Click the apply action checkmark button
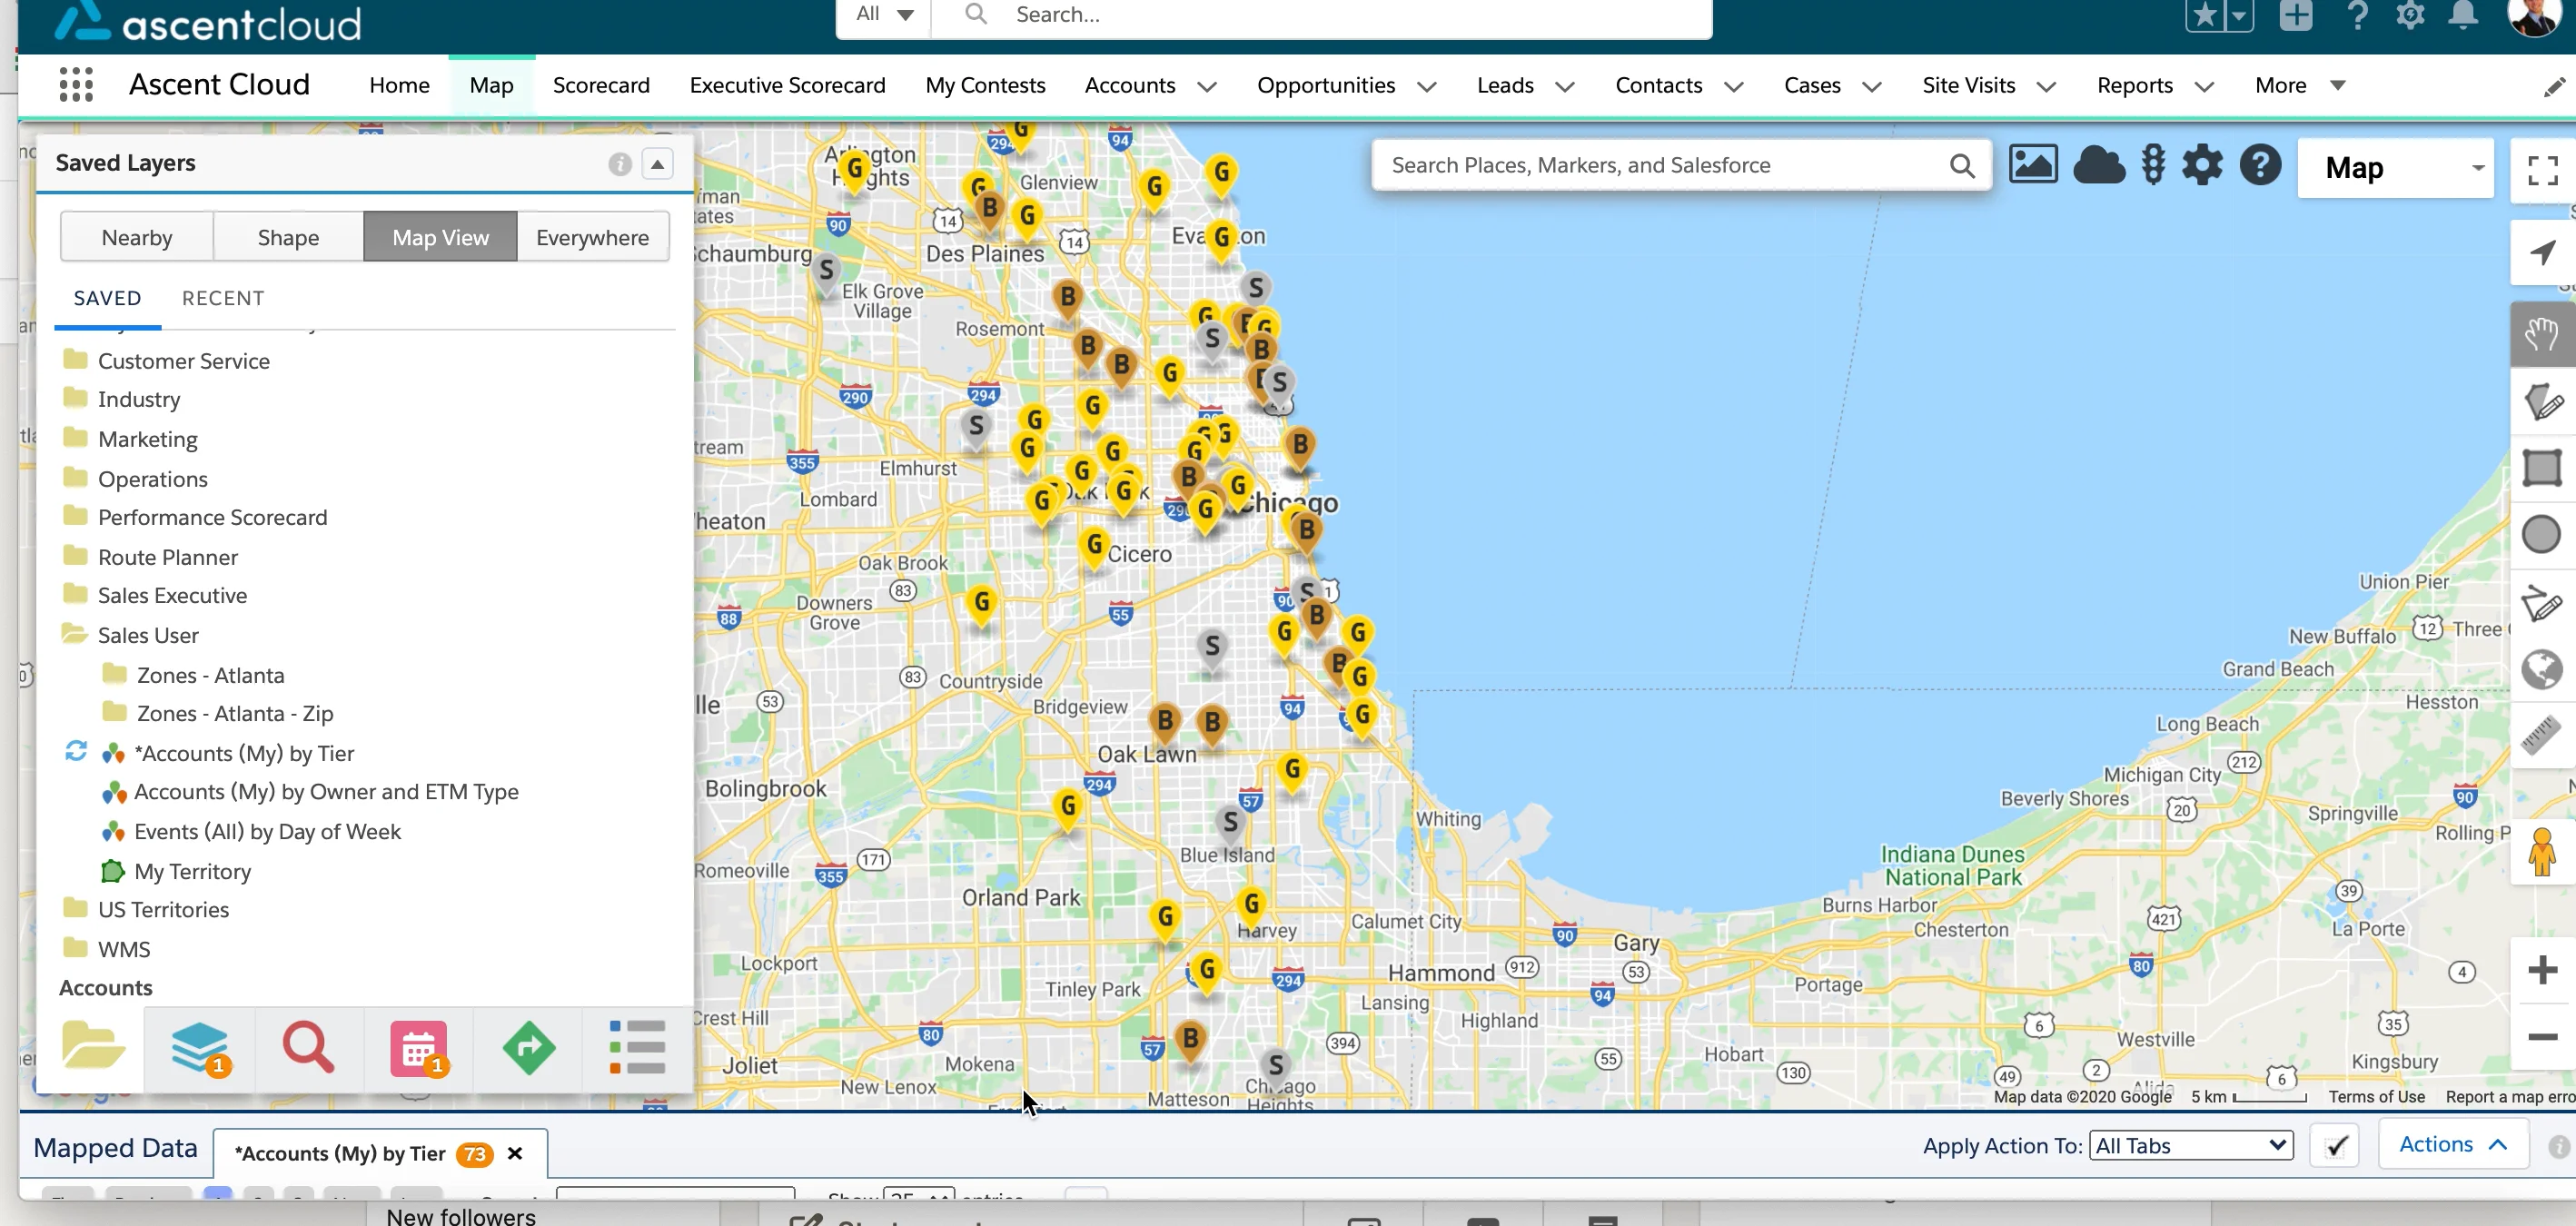Viewport: 2576px width, 1226px height. [2335, 1146]
